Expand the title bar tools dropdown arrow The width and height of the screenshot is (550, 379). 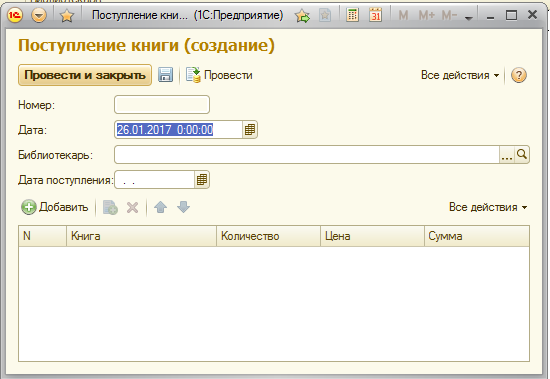469,18
